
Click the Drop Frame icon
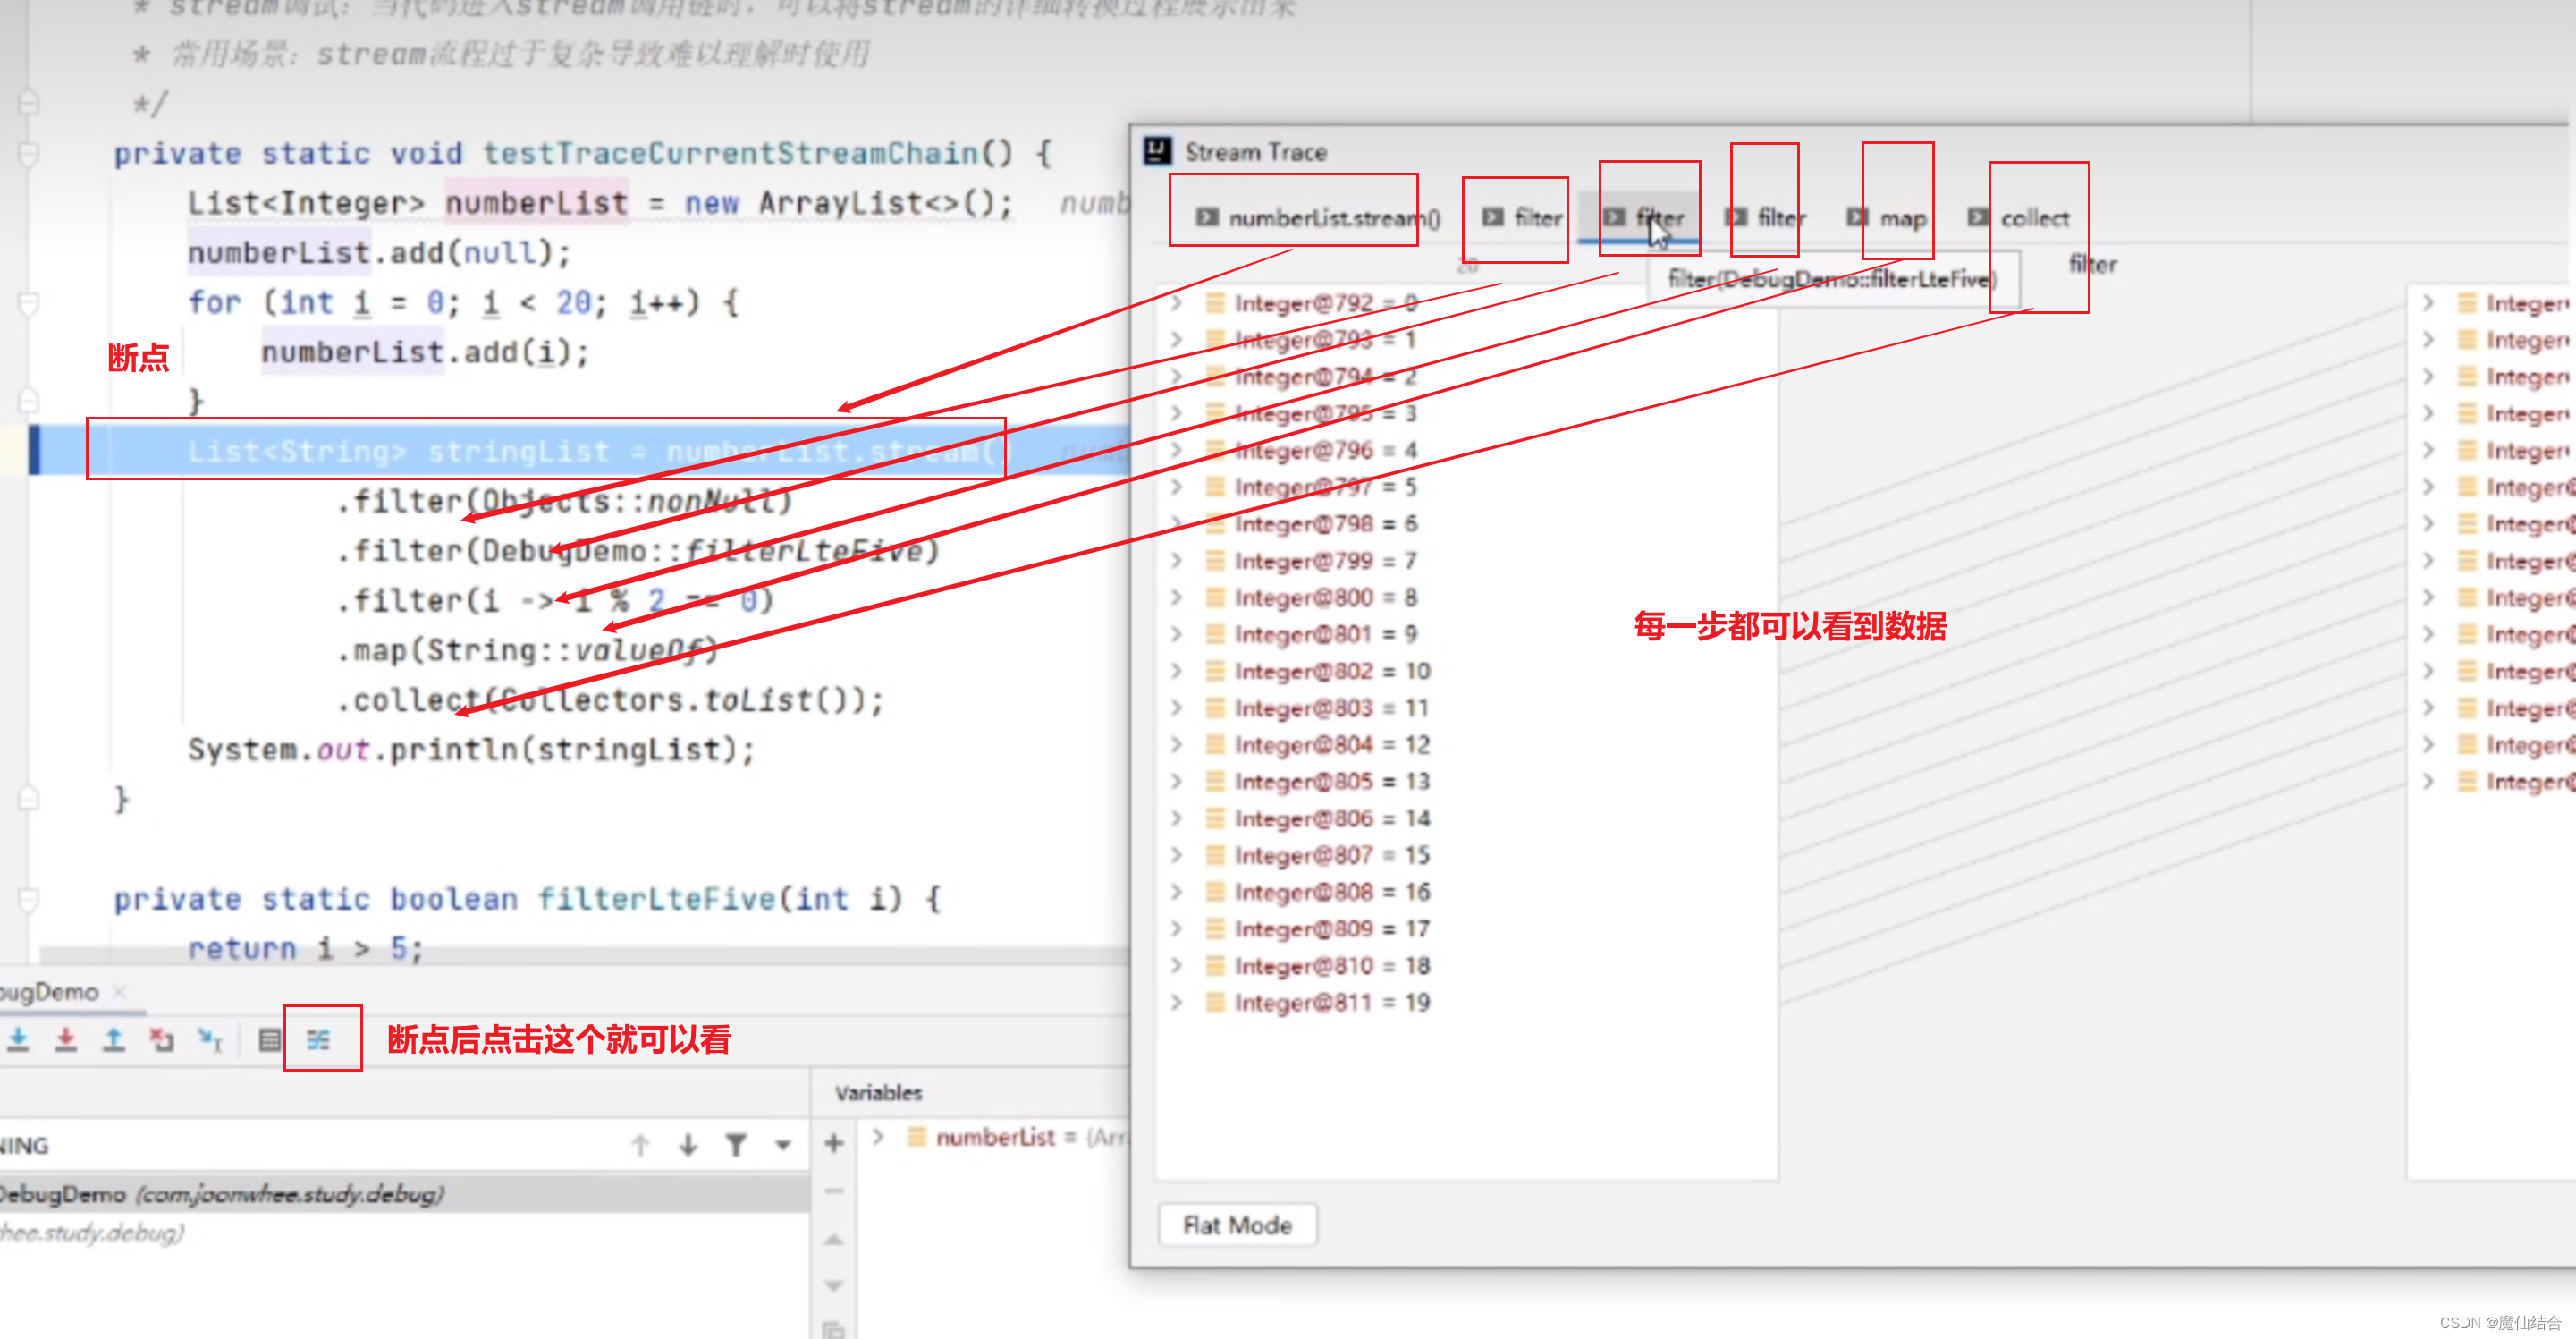pyautogui.click(x=161, y=1040)
